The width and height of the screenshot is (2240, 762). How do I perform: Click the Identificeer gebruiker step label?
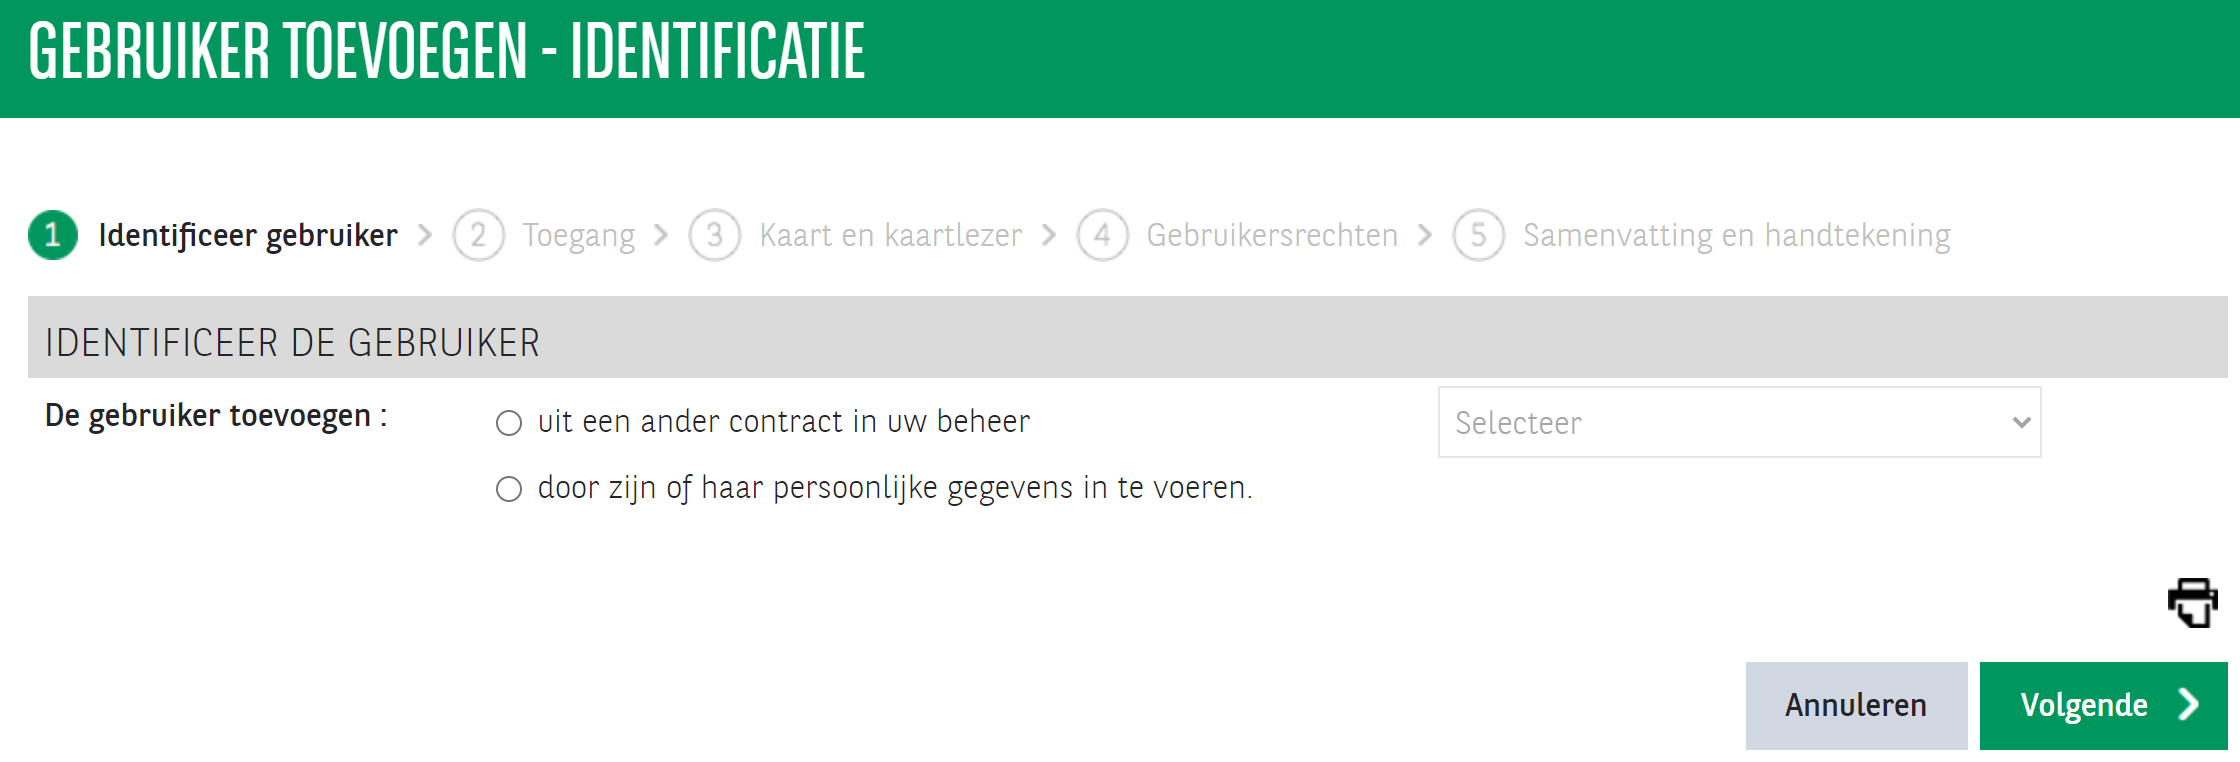click(x=248, y=236)
